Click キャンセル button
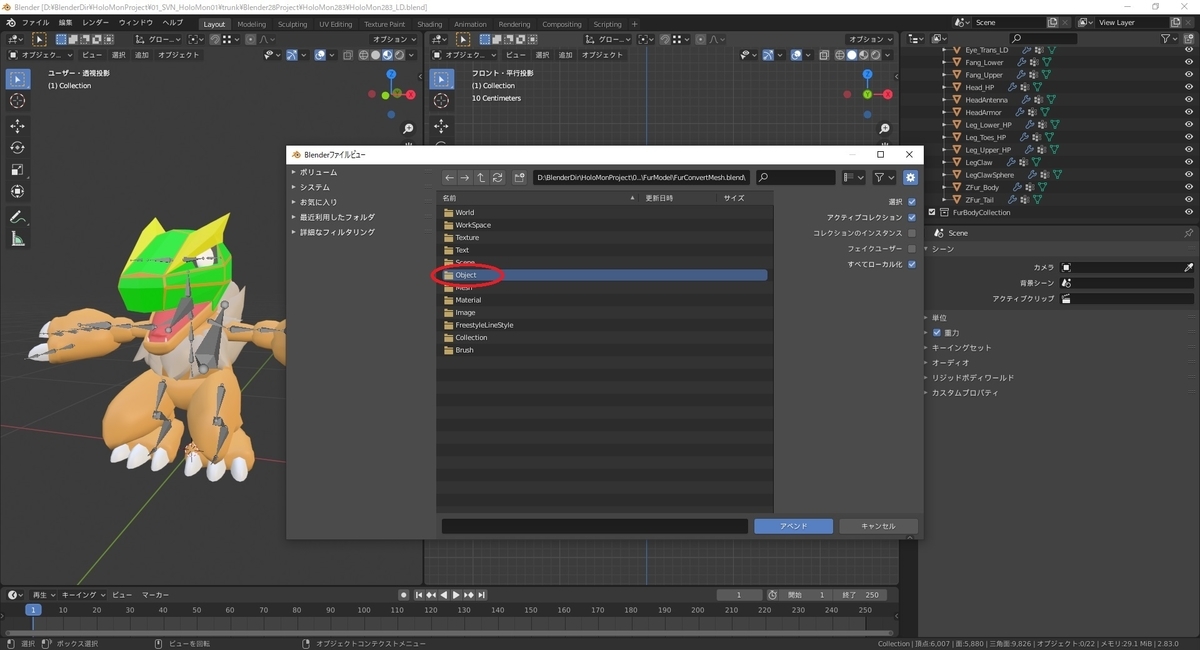The height and width of the screenshot is (650, 1200). tap(877, 526)
